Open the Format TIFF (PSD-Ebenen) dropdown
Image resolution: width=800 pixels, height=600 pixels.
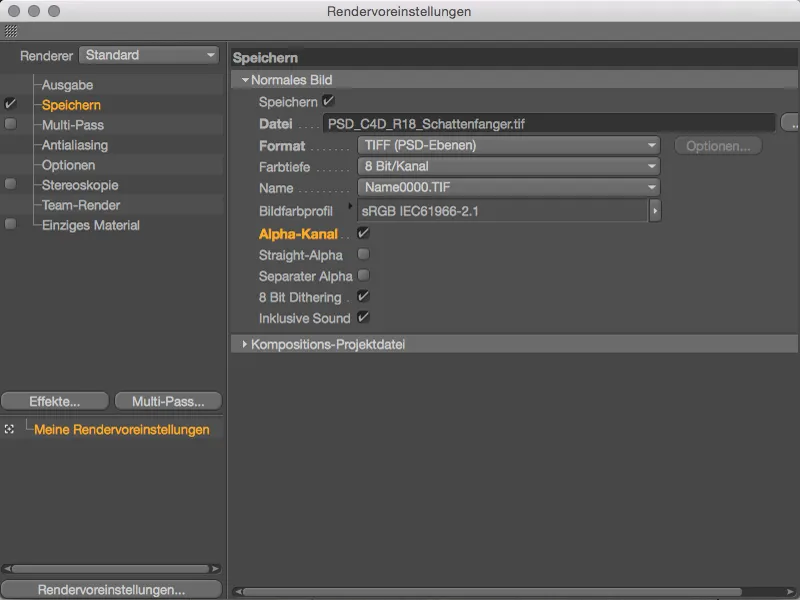point(509,145)
